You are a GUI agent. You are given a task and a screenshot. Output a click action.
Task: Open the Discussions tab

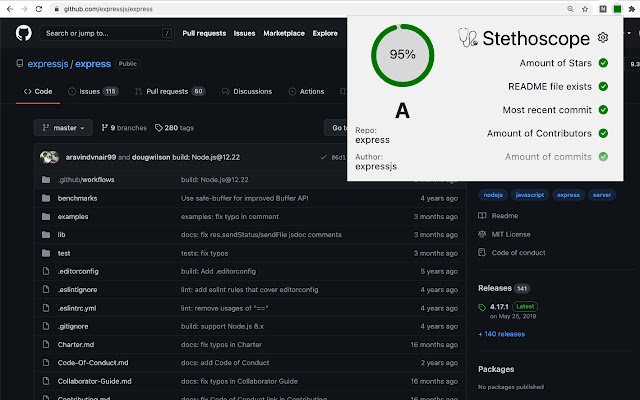tap(247, 91)
